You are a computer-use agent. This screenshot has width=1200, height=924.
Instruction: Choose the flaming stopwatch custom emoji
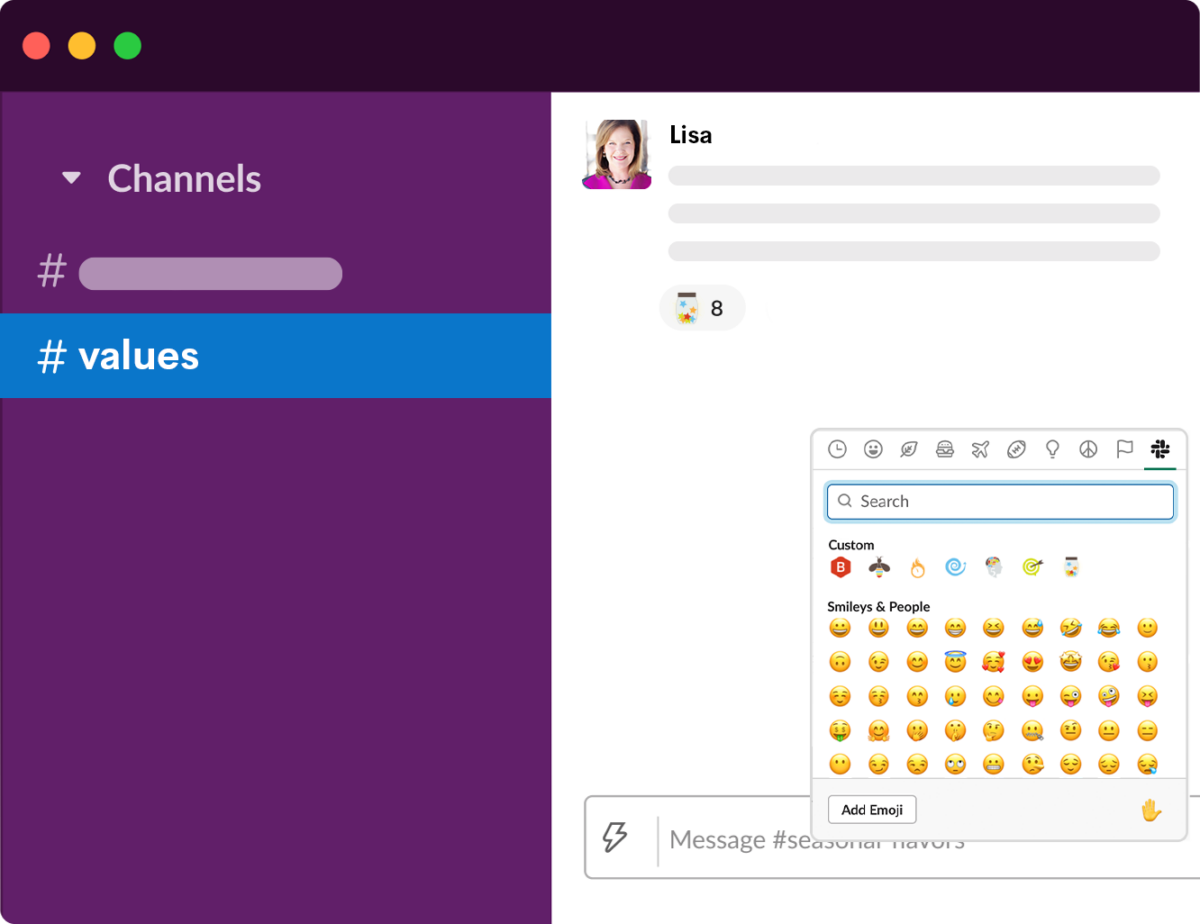[917, 568]
